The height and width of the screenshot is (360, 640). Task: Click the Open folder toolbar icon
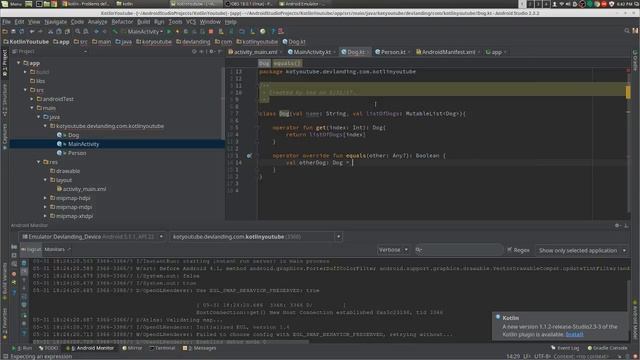coord(4,31)
